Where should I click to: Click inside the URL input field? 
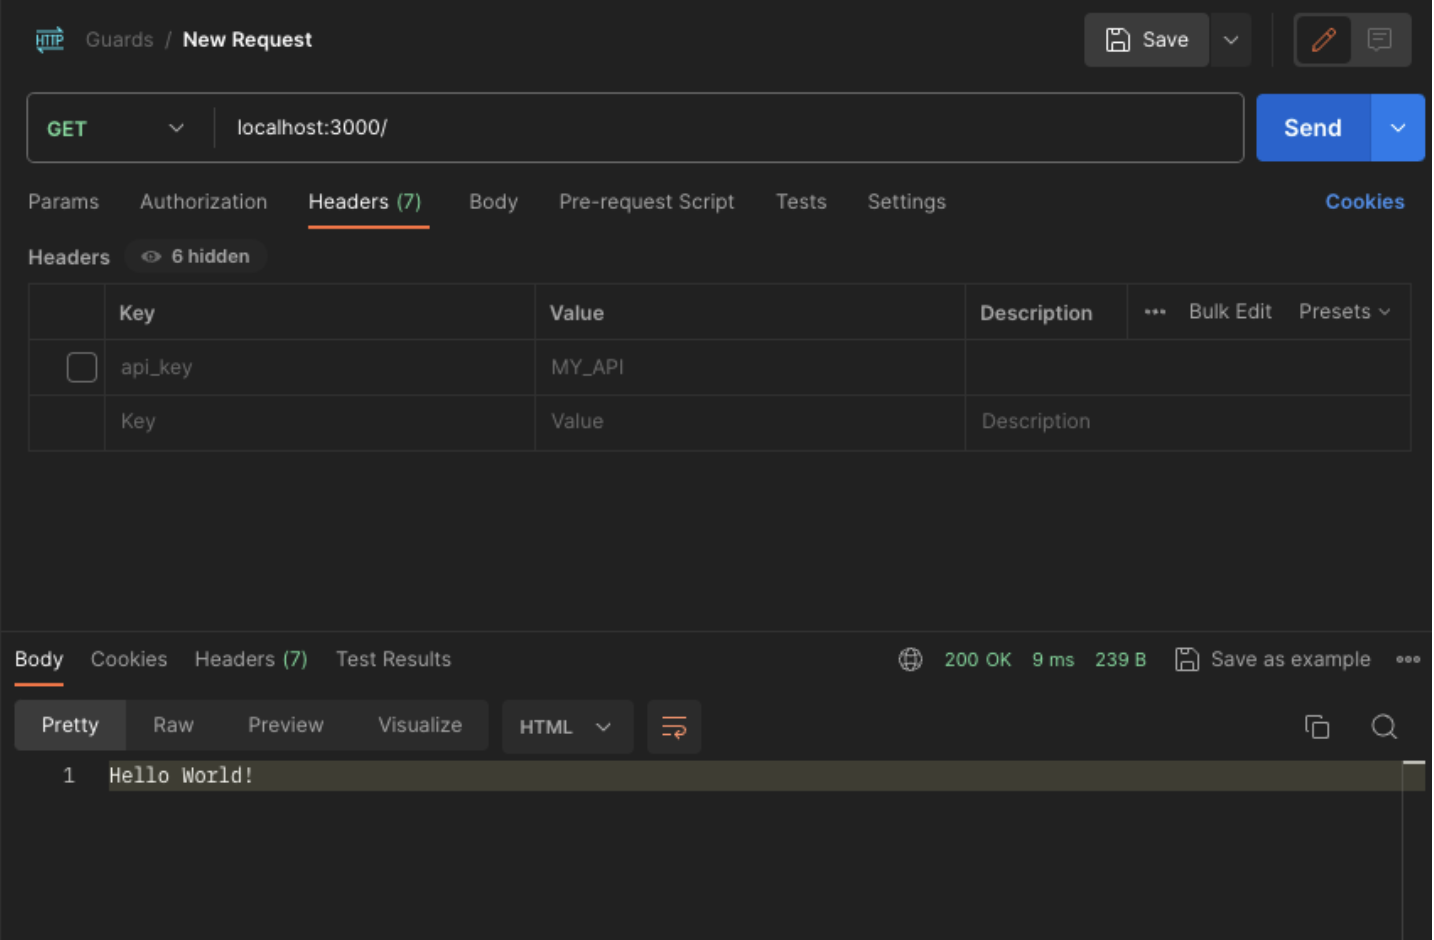[x=700, y=127]
